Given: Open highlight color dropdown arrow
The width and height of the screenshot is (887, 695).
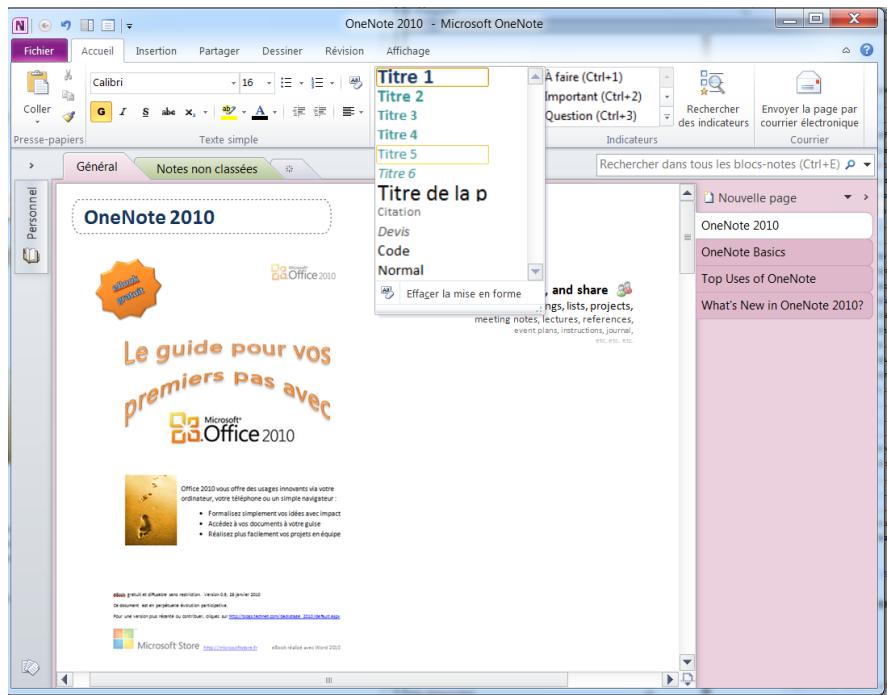Looking at the screenshot, I should coord(244,112).
